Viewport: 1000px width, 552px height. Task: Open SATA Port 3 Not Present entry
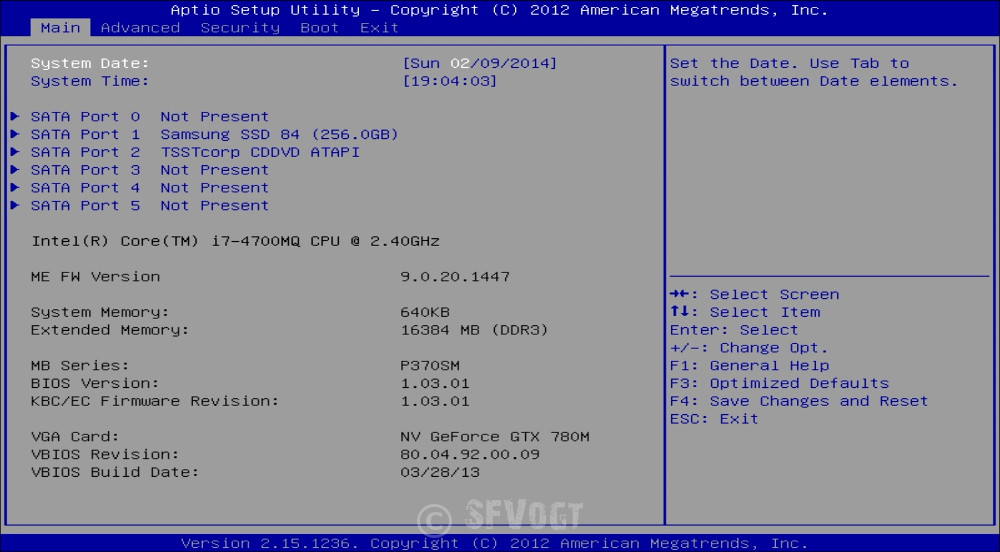[150, 170]
